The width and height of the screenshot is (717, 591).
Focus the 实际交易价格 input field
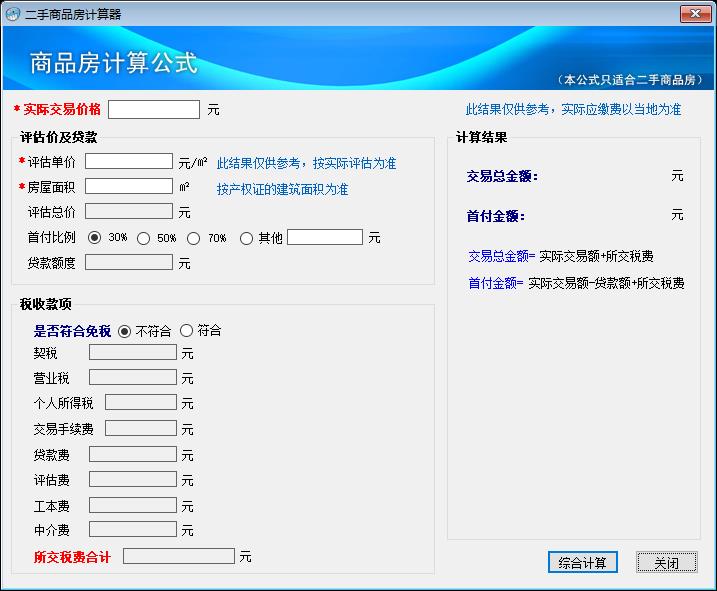(x=154, y=109)
